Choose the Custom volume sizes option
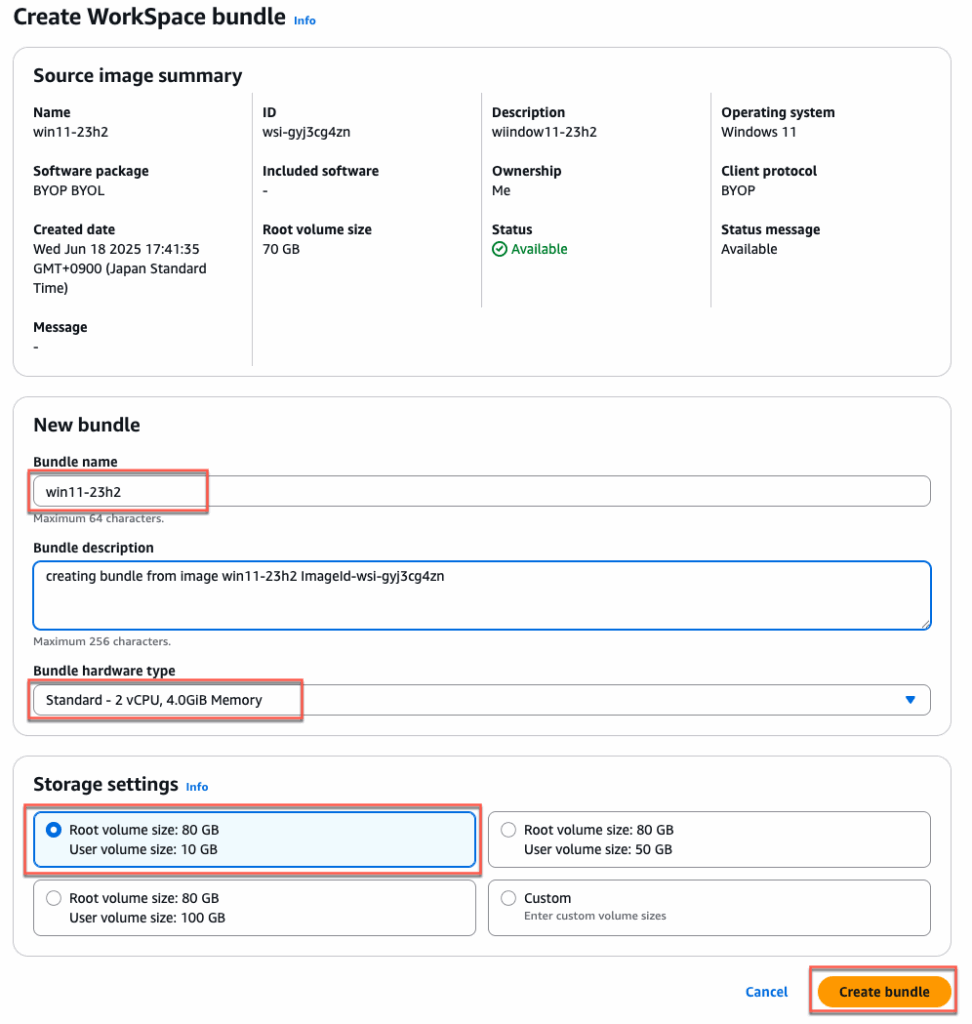The width and height of the screenshot is (972, 1024). (508, 898)
